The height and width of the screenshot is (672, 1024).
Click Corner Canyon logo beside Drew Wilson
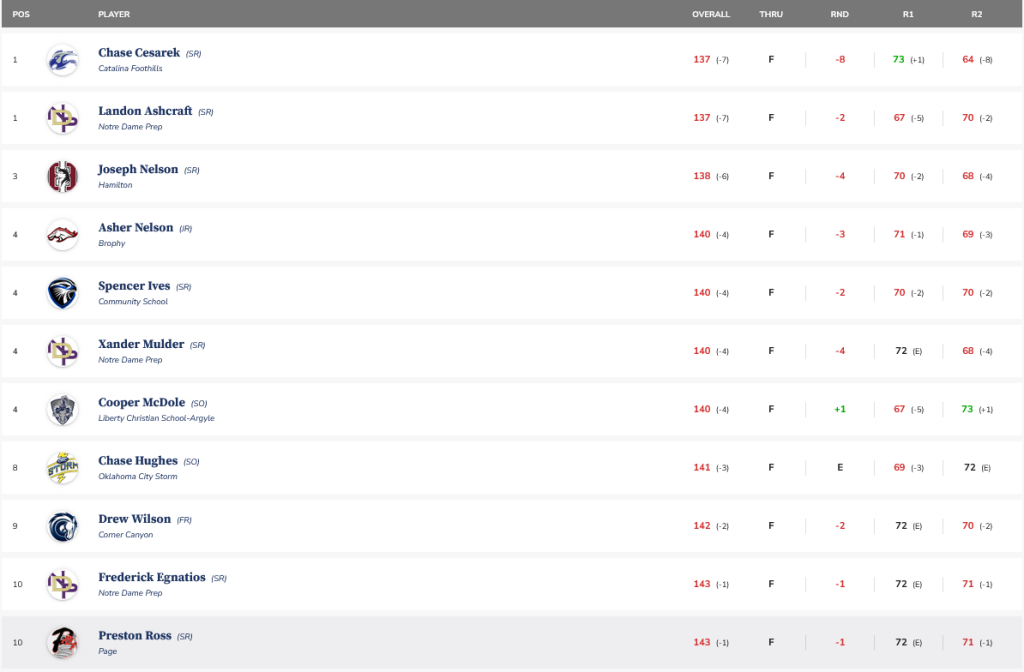pyautogui.click(x=62, y=526)
